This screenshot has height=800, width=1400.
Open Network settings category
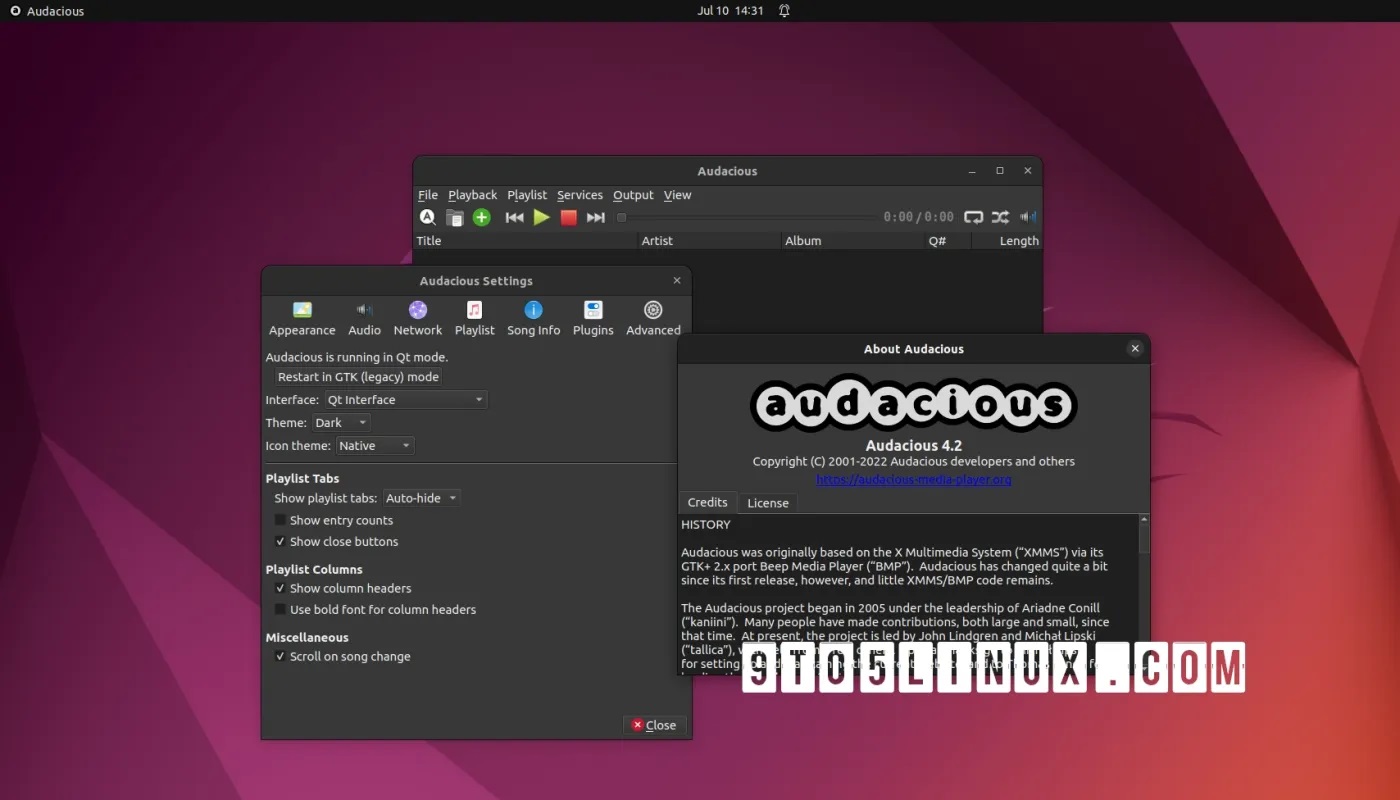click(418, 319)
